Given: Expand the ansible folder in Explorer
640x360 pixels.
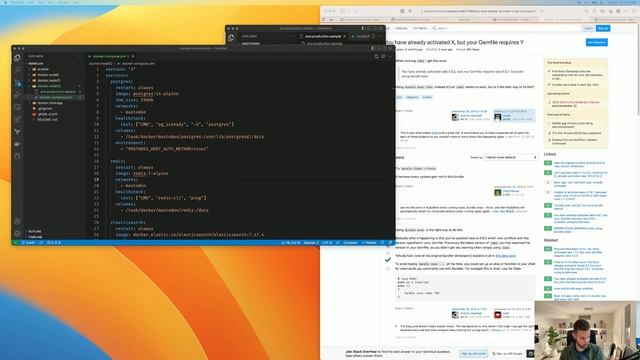Looking at the screenshot, I should pos(42,69).
